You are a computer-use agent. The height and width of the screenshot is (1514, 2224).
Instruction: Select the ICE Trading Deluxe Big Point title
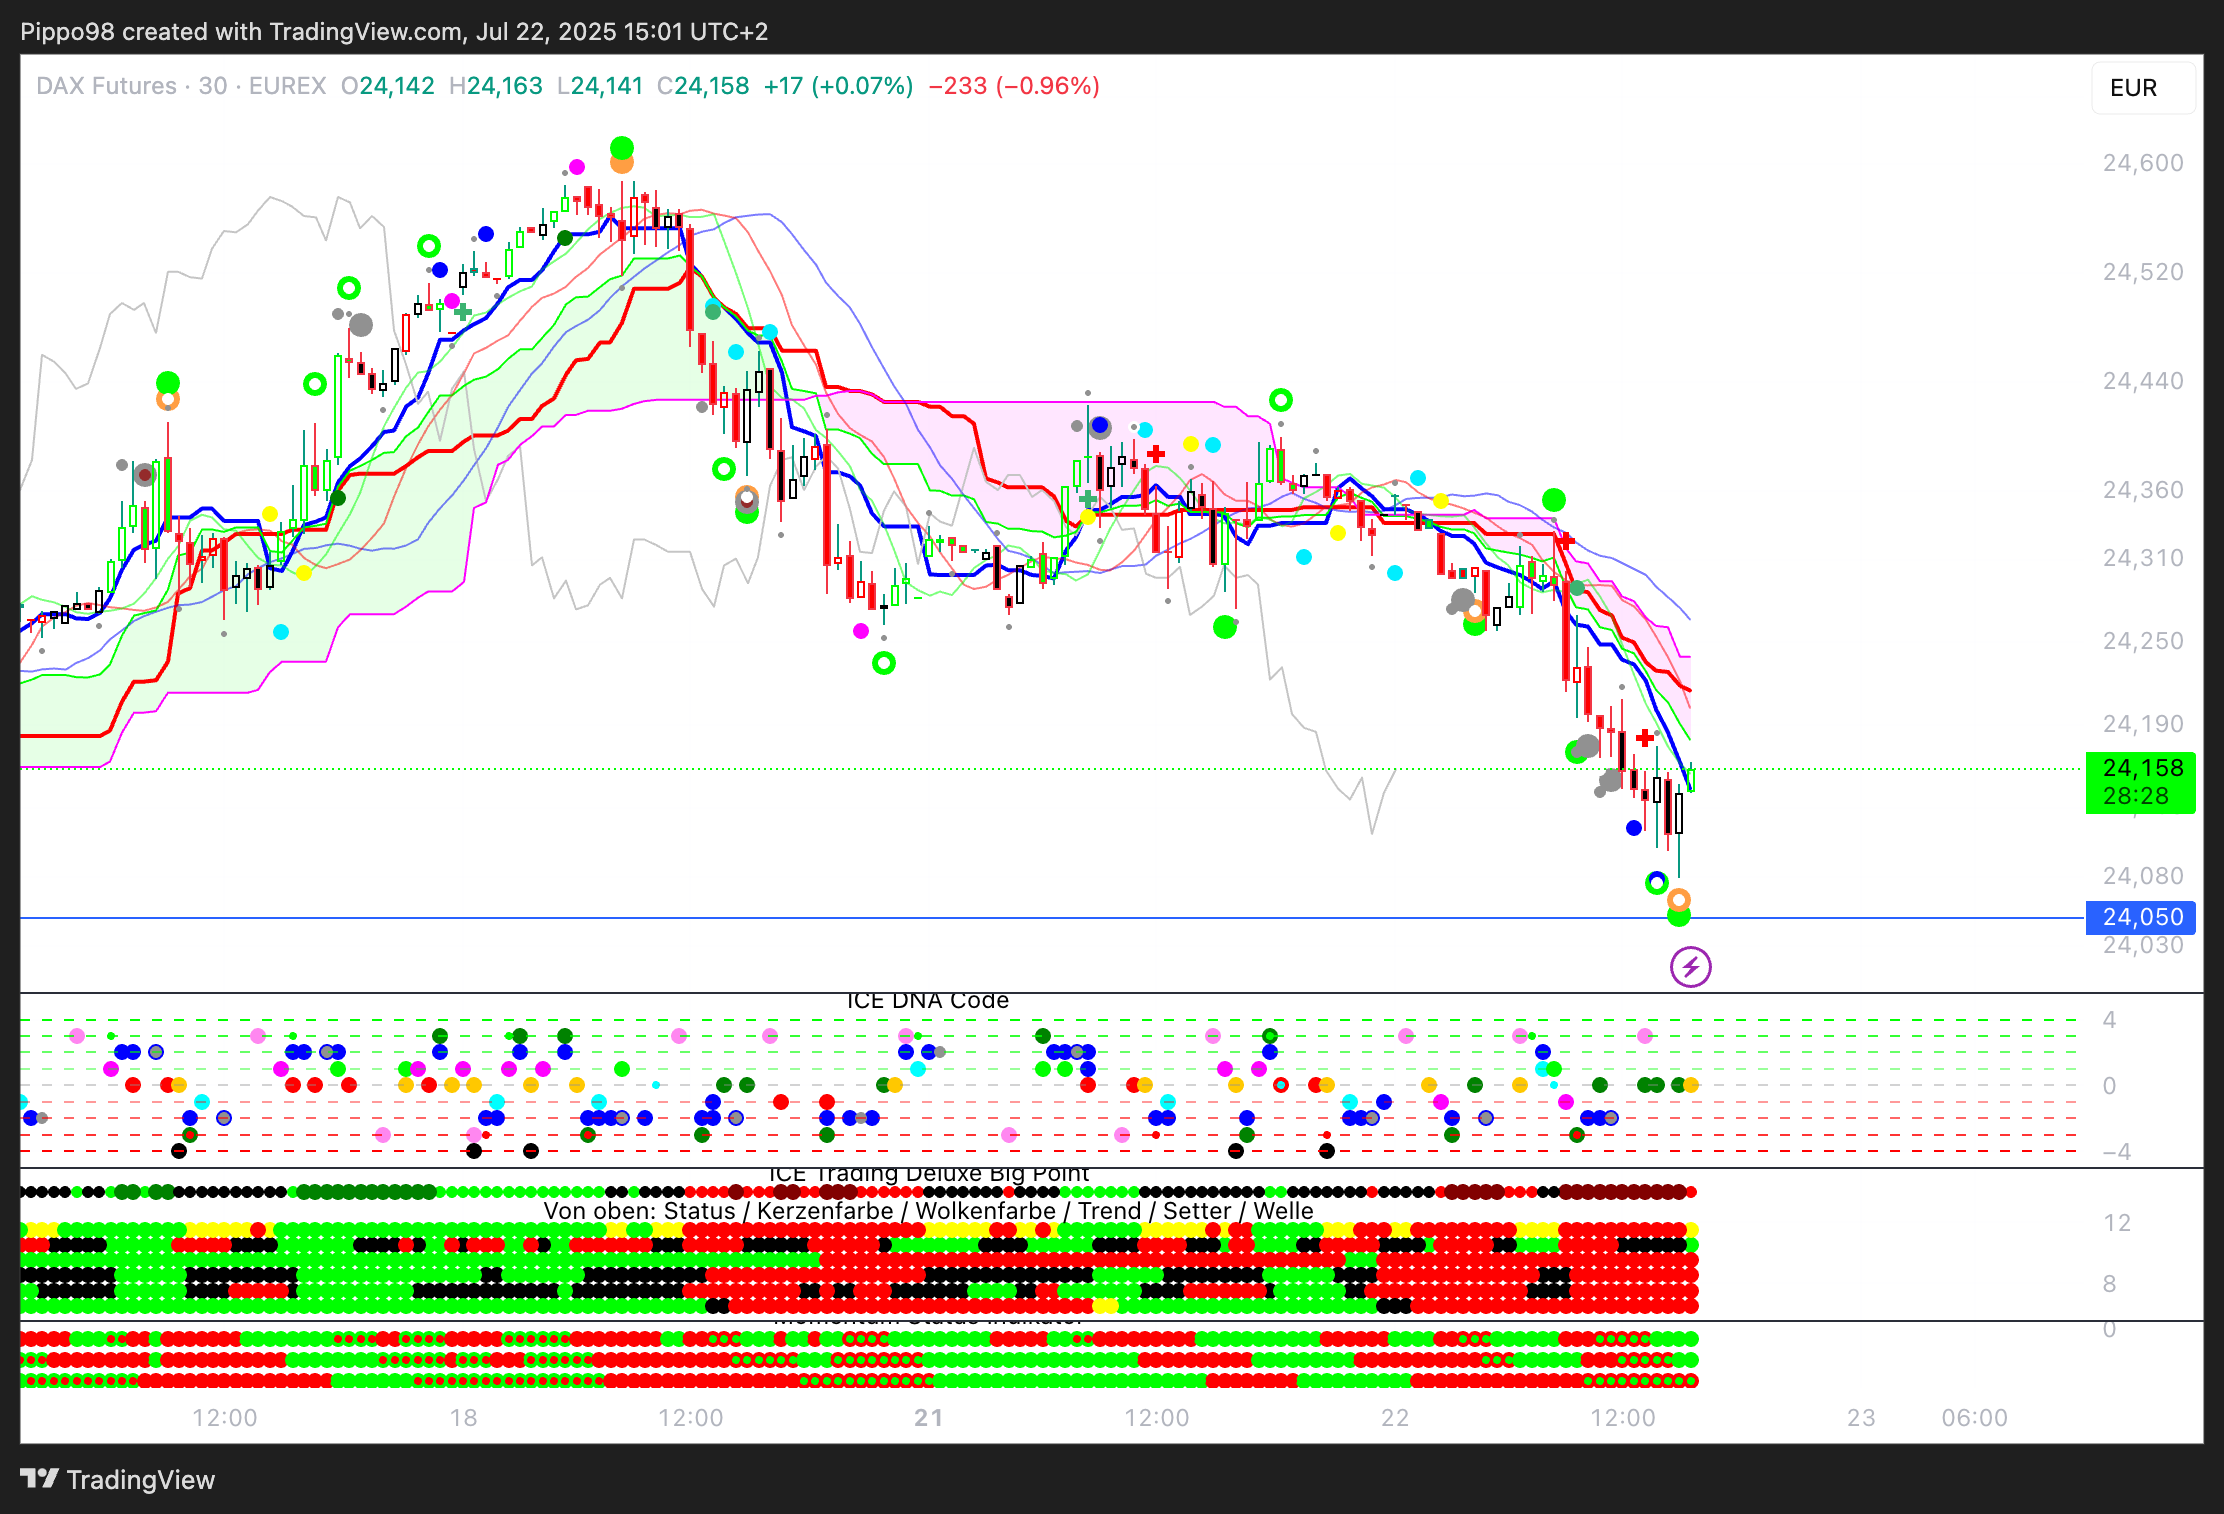tap(928, 1174)
